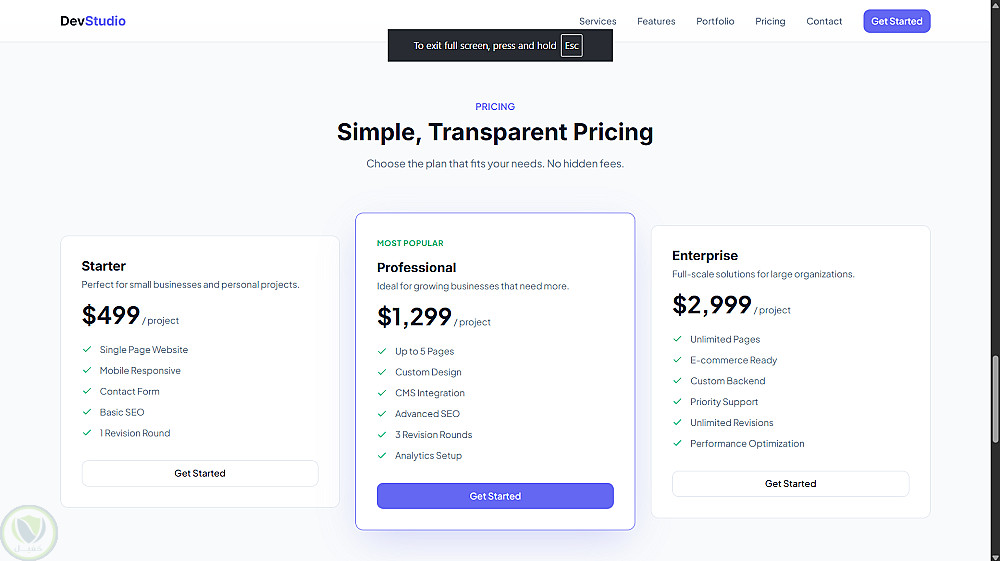Screen dimensions: 1000x561
Task: Click the Esc key in the fullscreen notice
Action: (571, 46)
